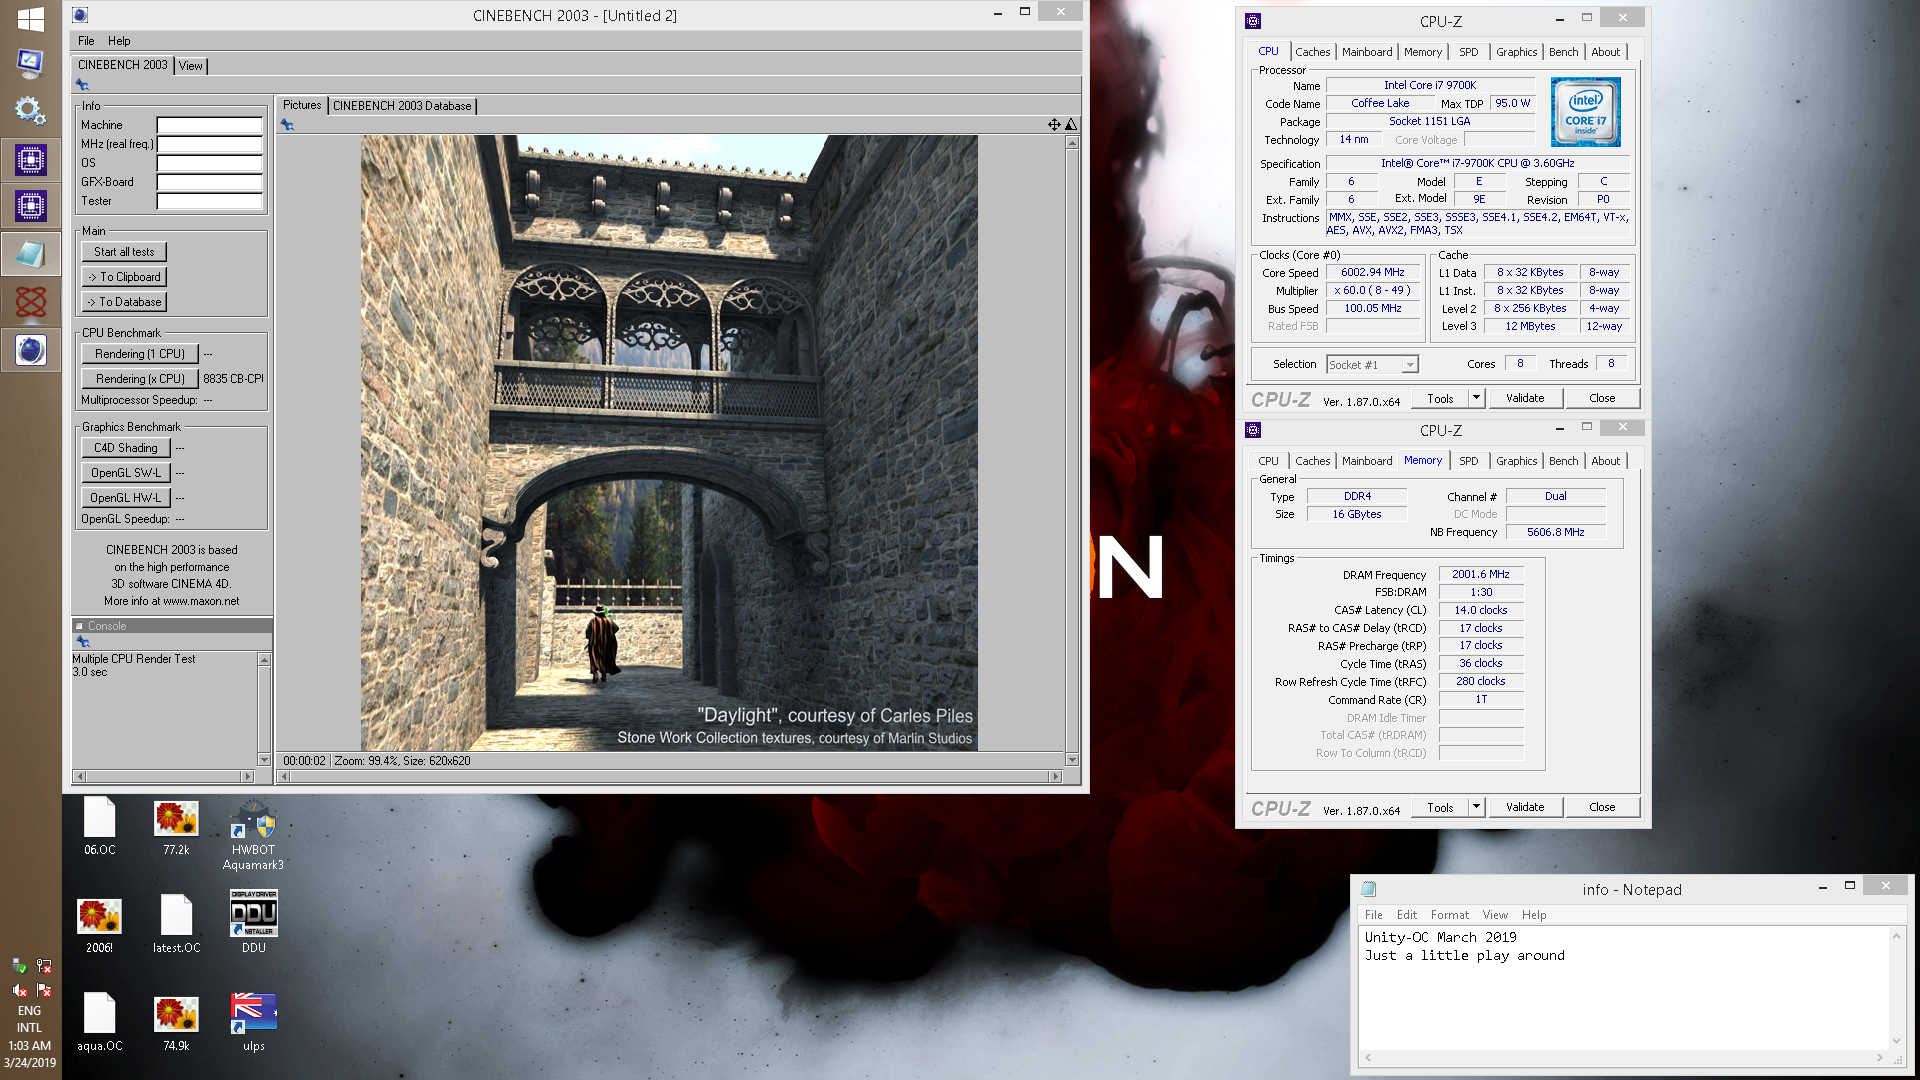Click the zoom triangle icon in Pictures panel
1920x1080 pixels.
coord(1071,124)
